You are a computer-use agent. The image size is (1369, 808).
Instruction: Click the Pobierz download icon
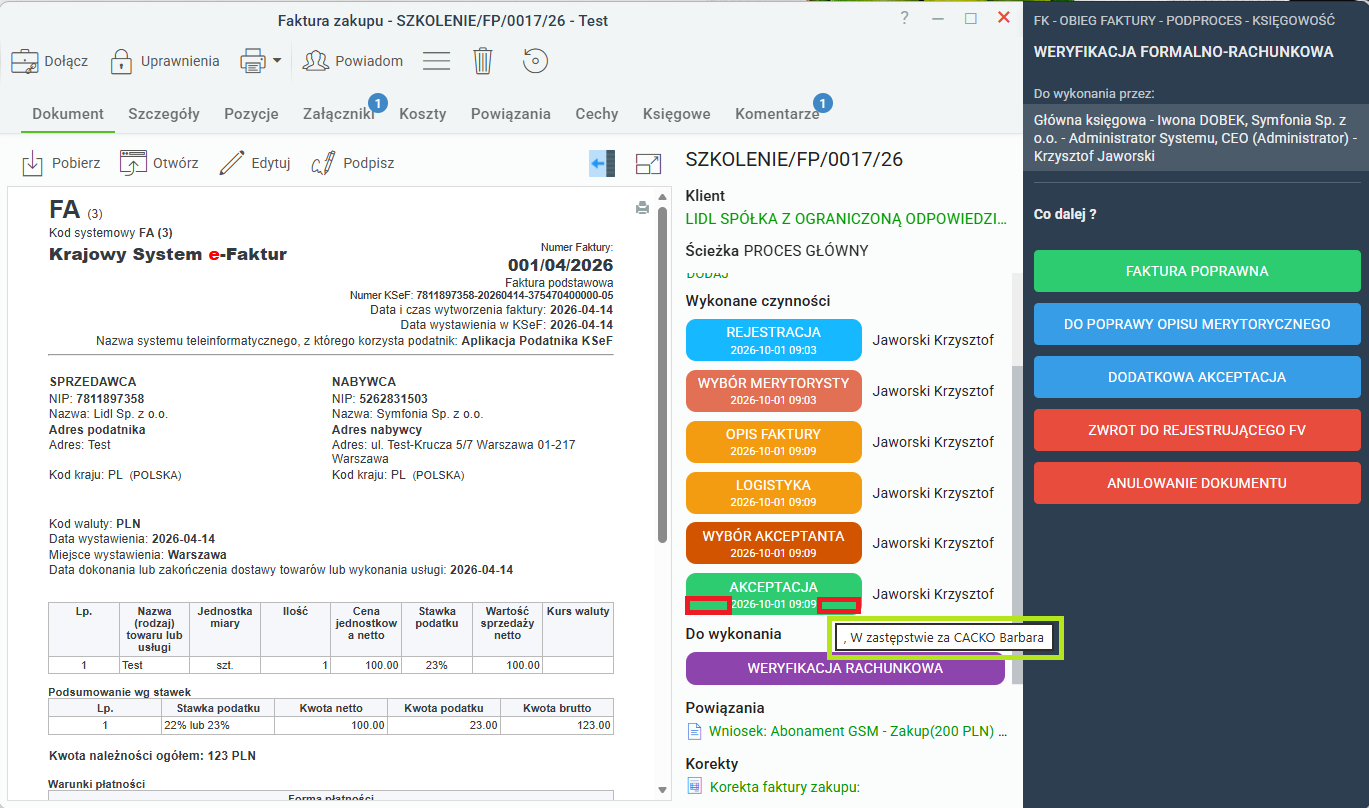click(x=33, y=163)
